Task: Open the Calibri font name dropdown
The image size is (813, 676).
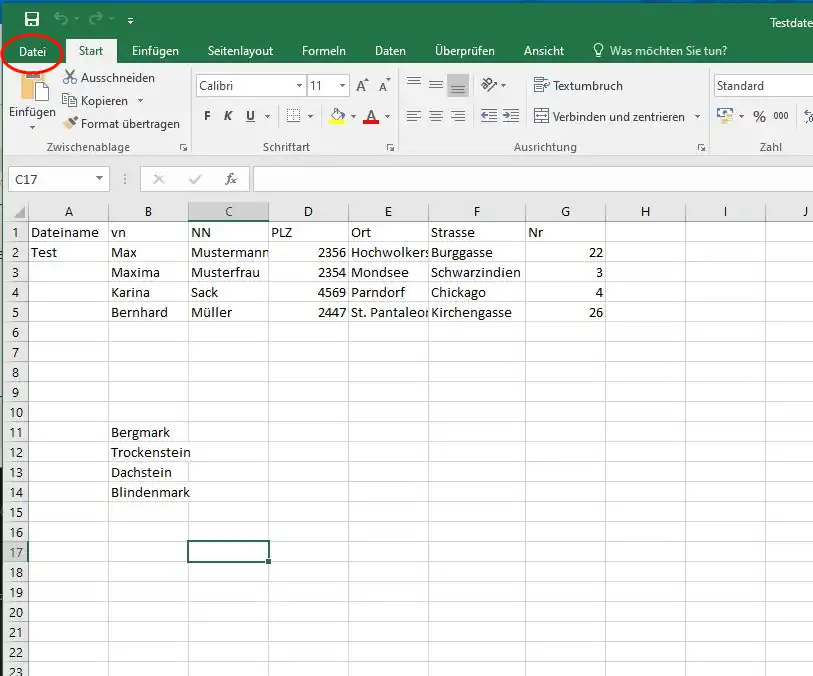Action: (x=298, y=86)
